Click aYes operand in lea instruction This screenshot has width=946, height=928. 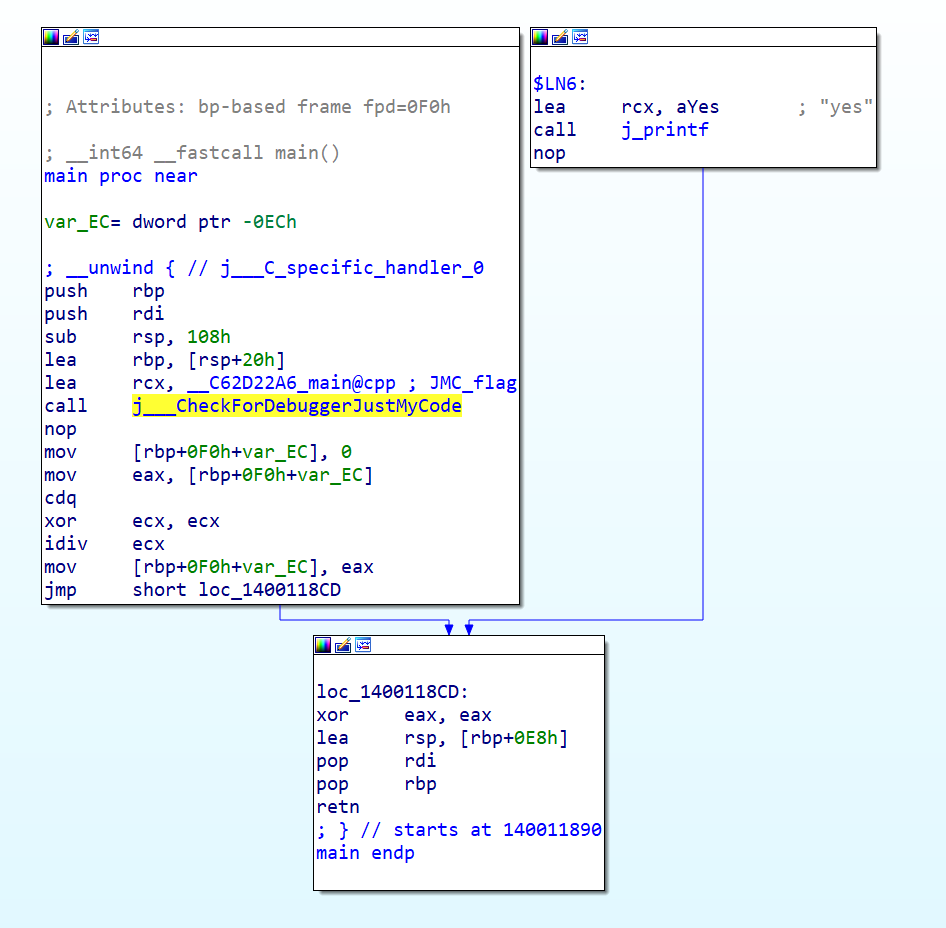pos(697,107)
